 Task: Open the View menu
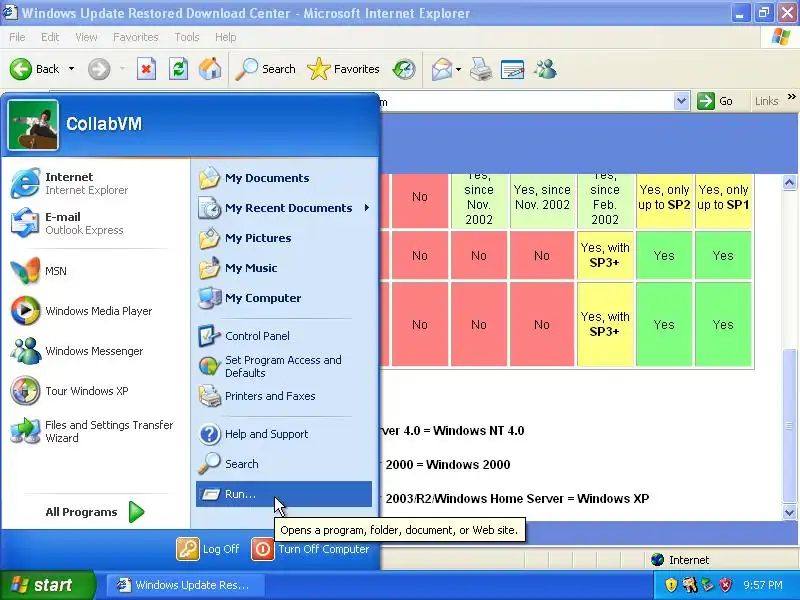coord(86,37)
